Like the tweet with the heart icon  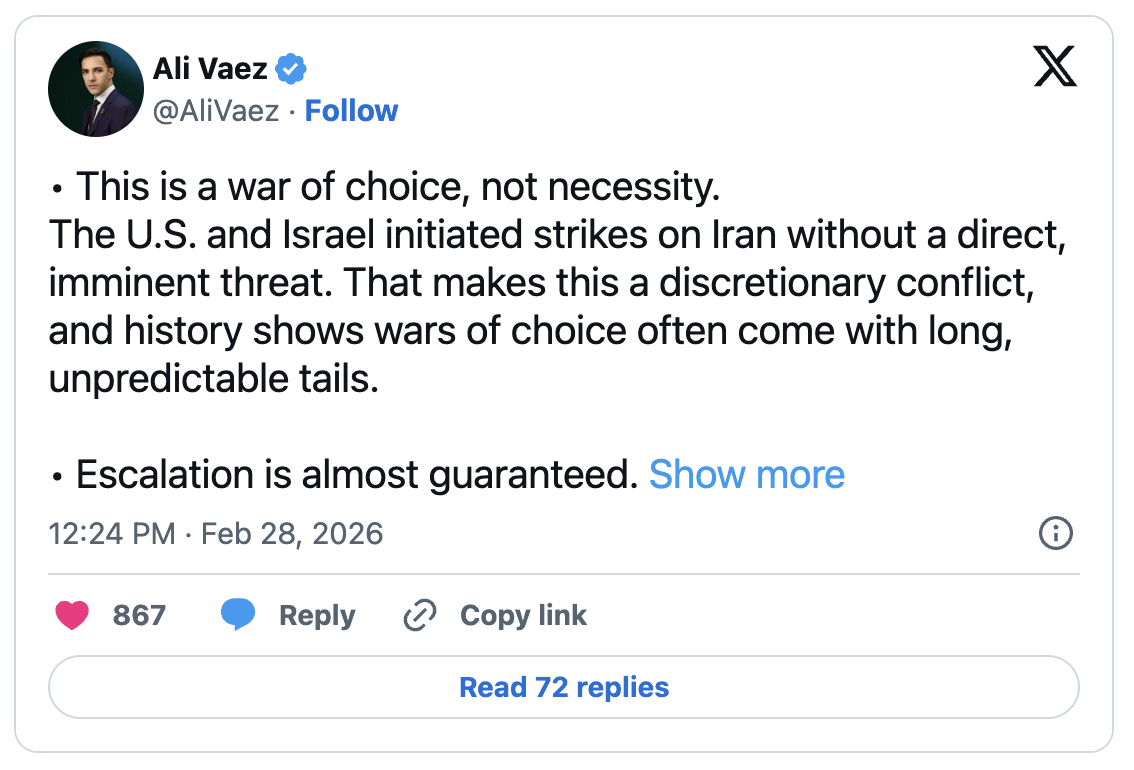pos(72,615)
